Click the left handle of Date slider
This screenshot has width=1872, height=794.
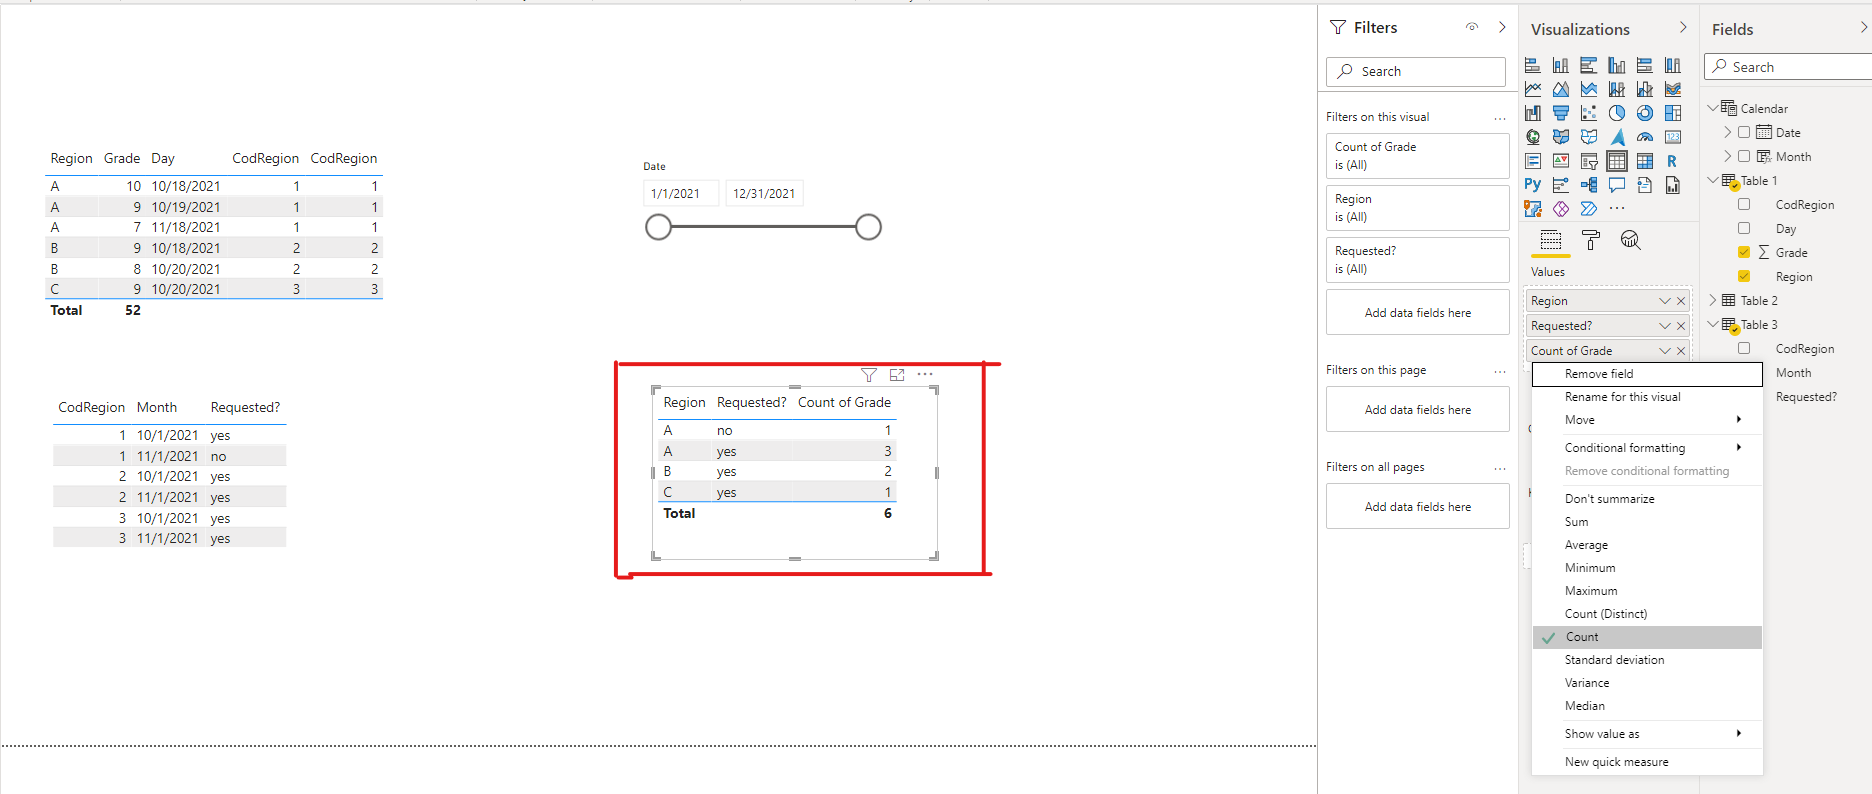658,227
